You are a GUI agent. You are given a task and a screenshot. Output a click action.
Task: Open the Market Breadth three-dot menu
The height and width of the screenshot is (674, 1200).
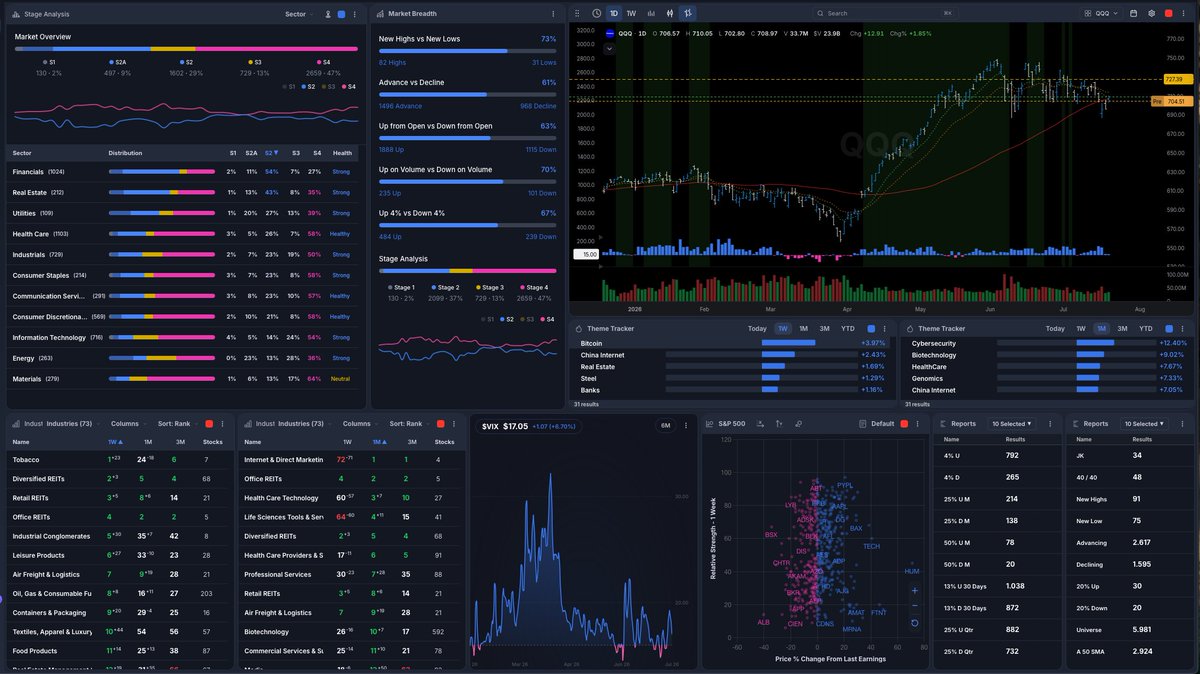coord(553,14)
